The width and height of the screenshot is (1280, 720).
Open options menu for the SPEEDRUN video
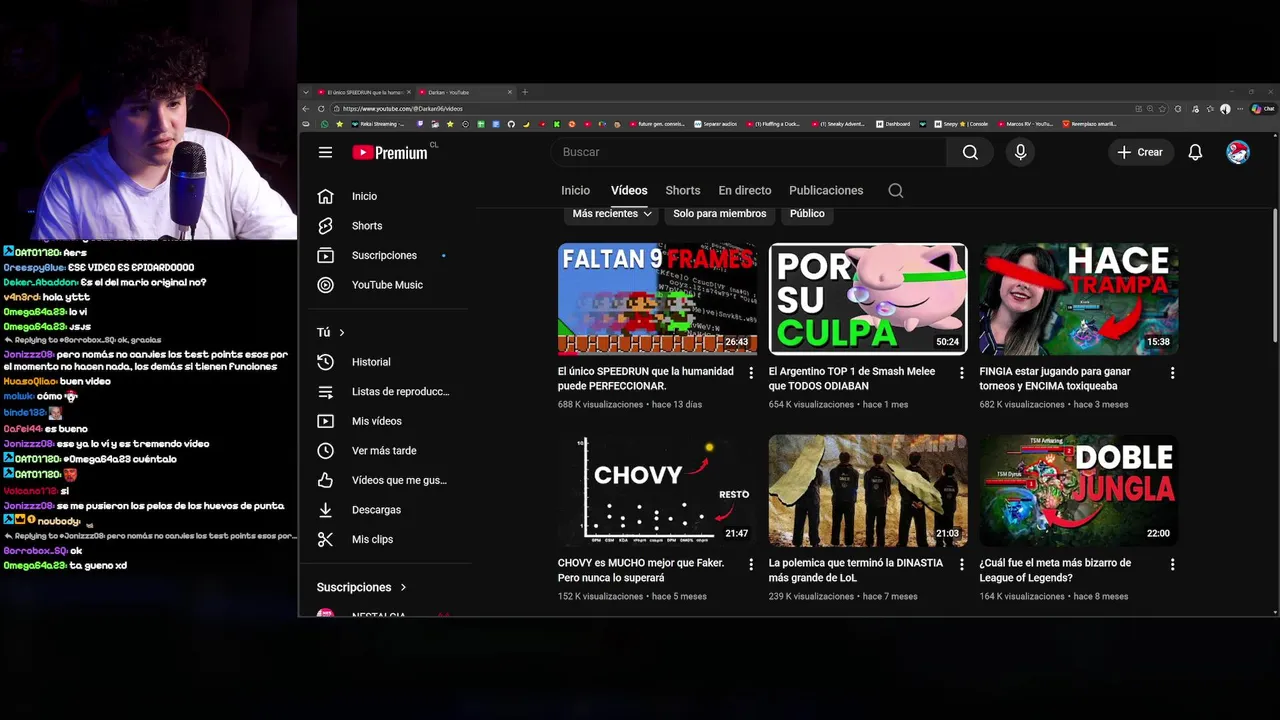pos(751,372)
